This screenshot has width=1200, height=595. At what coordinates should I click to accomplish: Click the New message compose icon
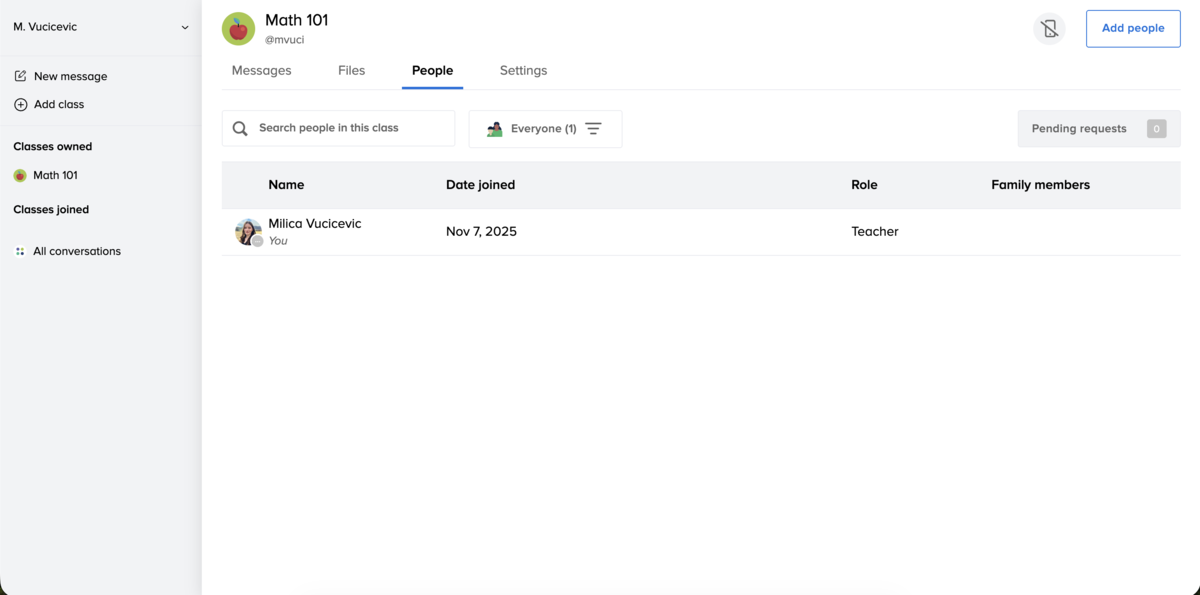pyautogui.click(x=20, y=76)
